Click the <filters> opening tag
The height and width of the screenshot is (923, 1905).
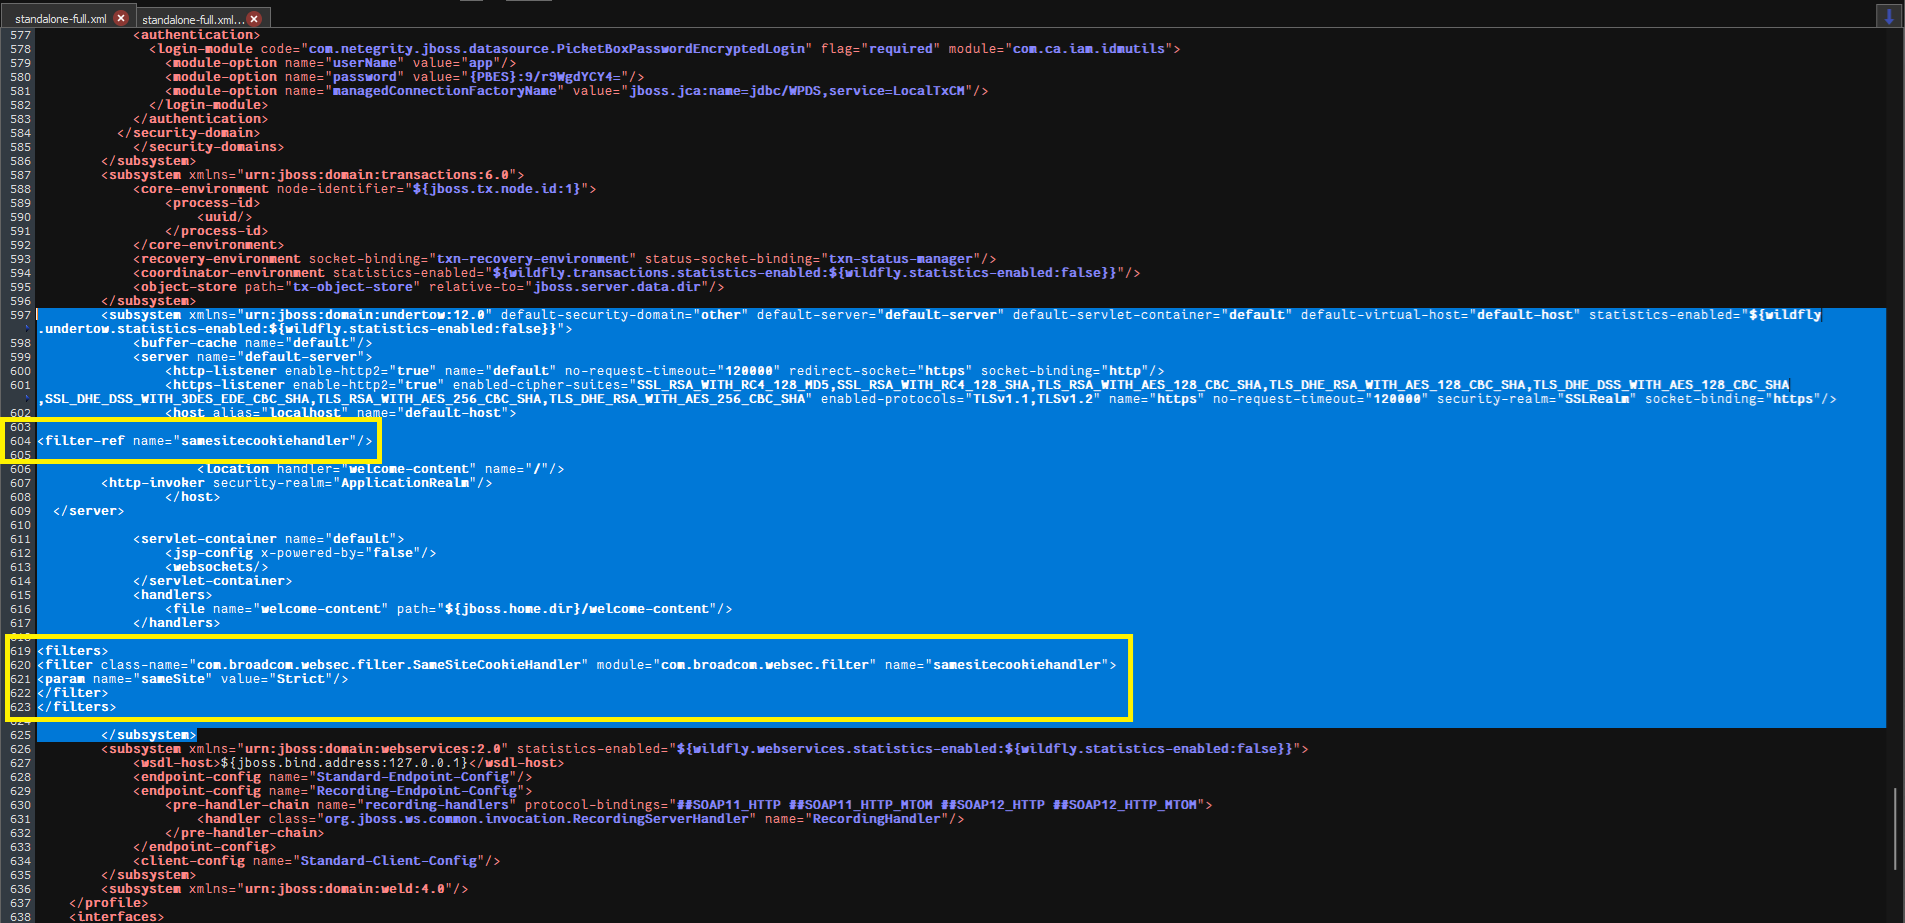coord(73,651)
